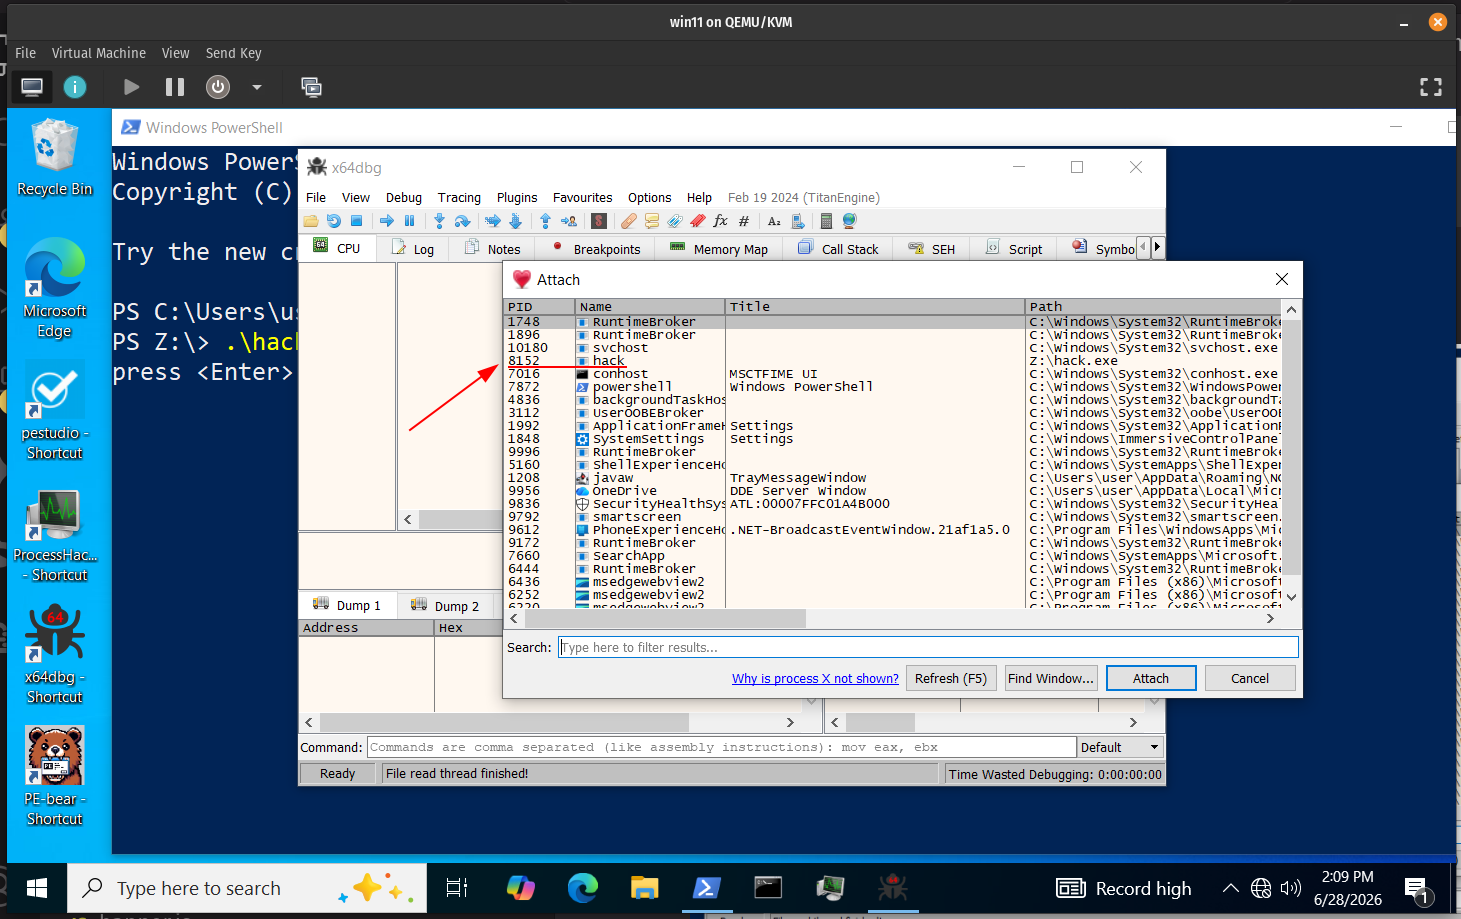The width and height of the screenshot is (1461, 919).
Task: Open the Plugins menu in x64dbg
Action: [517, 198]
